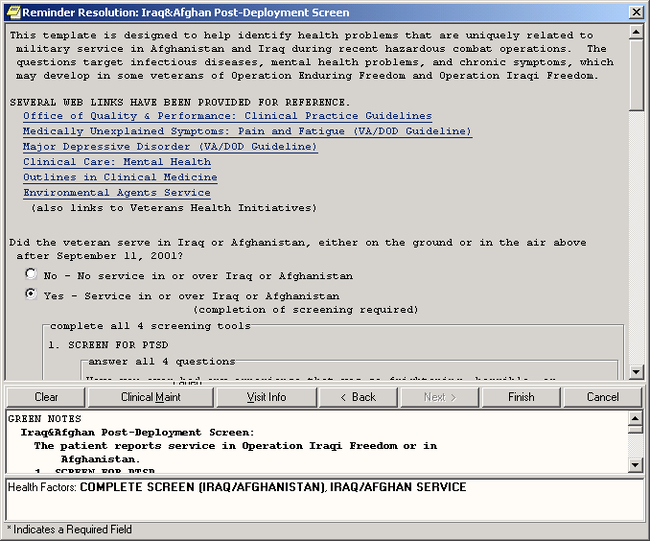The height and width of the screenshot is (541, 650).
Task: Cancel the reminder resolution dialog
Action: tap(602, 397)
